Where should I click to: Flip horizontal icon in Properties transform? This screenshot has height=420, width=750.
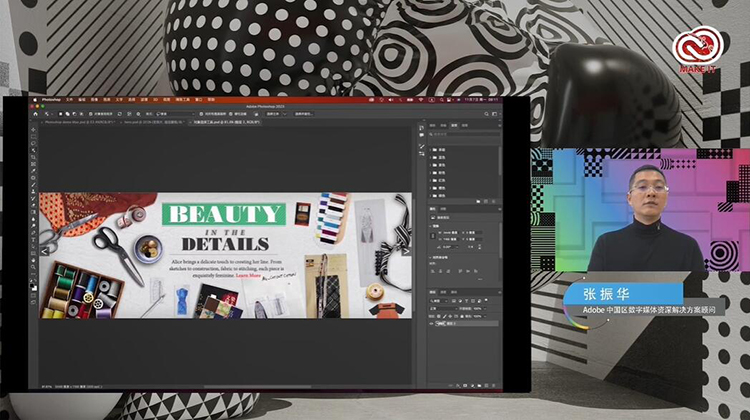click(471, 247)
